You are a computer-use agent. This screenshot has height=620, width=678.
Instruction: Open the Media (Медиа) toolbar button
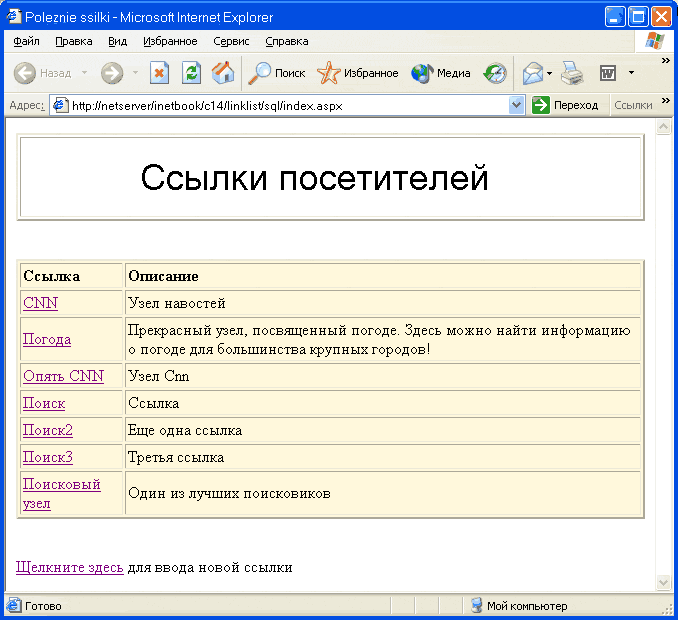pos(441,73)
